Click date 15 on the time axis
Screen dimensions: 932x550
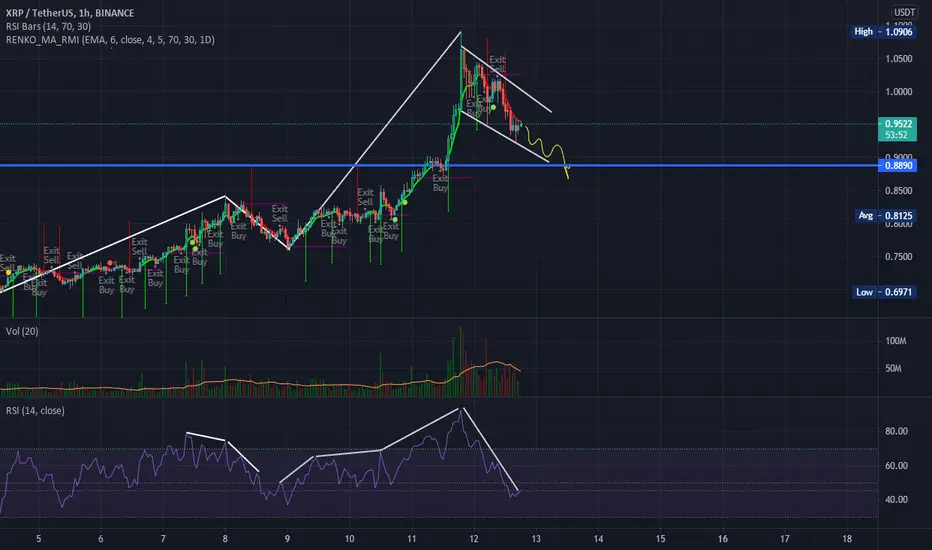660,539
